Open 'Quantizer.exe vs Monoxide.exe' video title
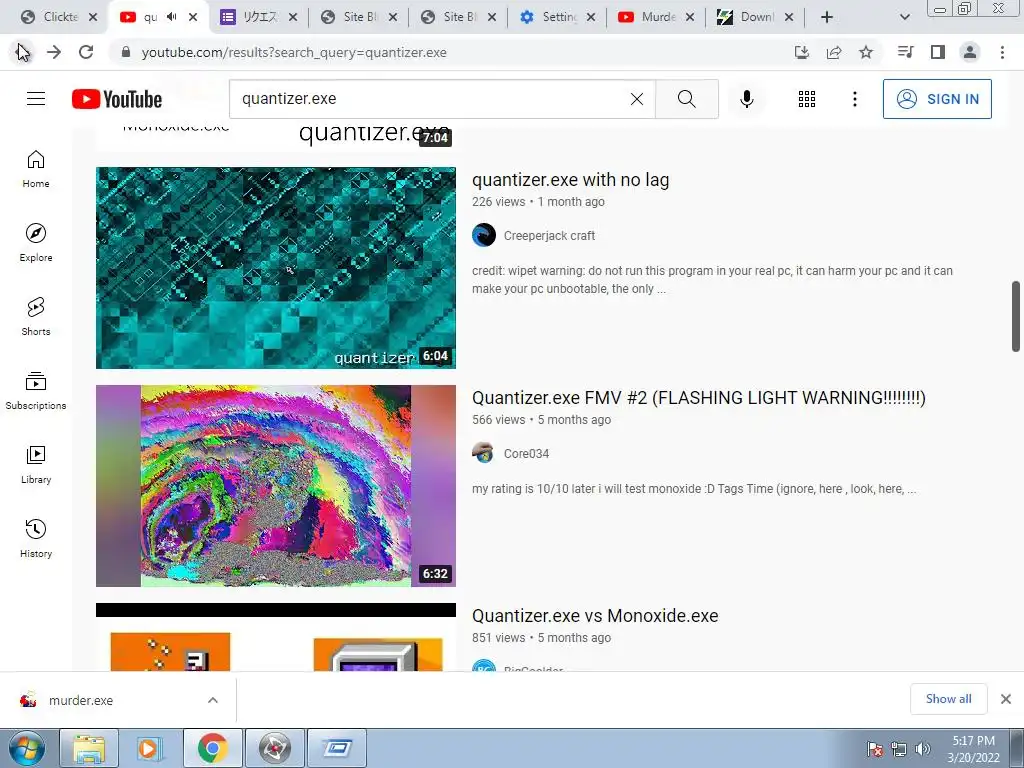Viewport: 1024px width, 768px height. point(595,616)
